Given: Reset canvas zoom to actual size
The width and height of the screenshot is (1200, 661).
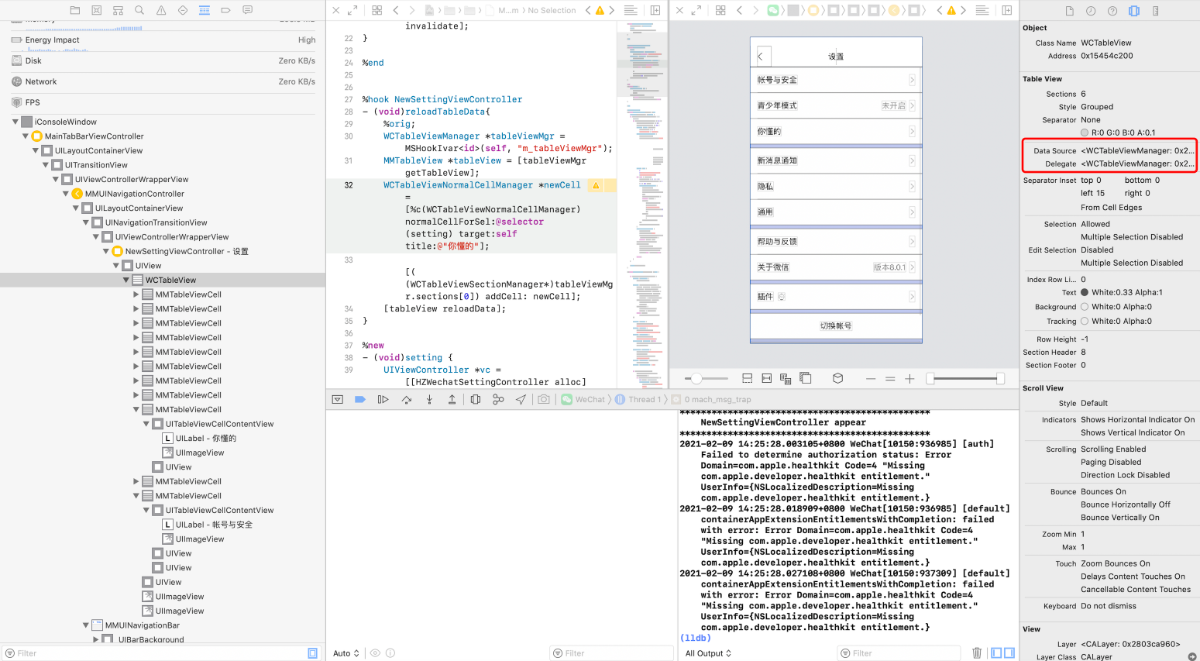Looking at the screenshot, I should click(x=890, y=379).
